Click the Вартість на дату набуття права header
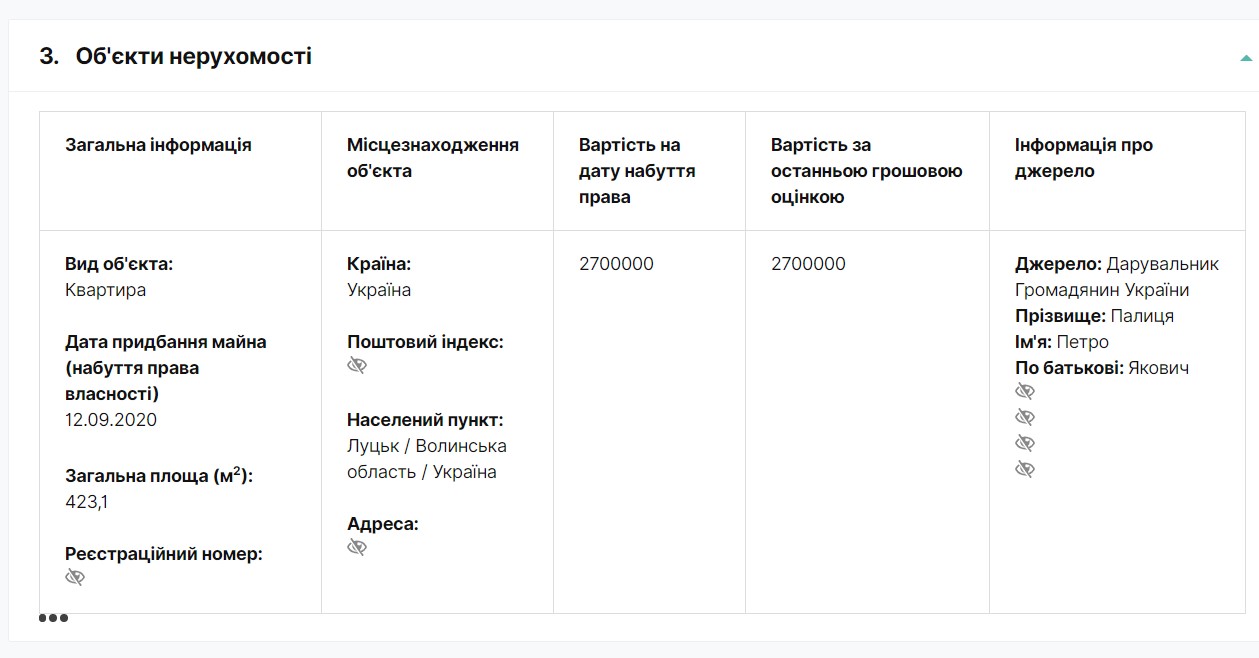The image size is (1259, 658). [x=637, y=171]
